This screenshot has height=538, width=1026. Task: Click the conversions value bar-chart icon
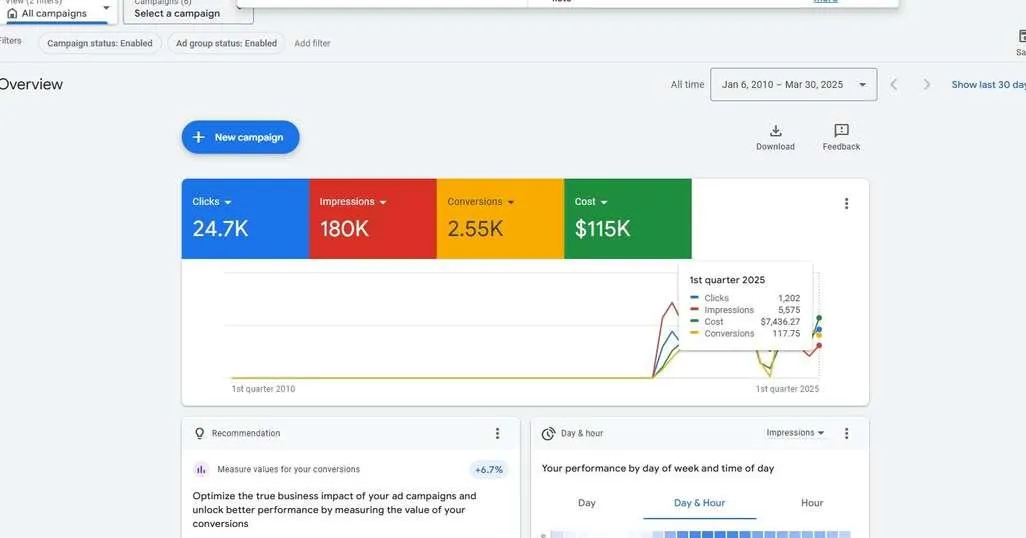click(201, 469)
